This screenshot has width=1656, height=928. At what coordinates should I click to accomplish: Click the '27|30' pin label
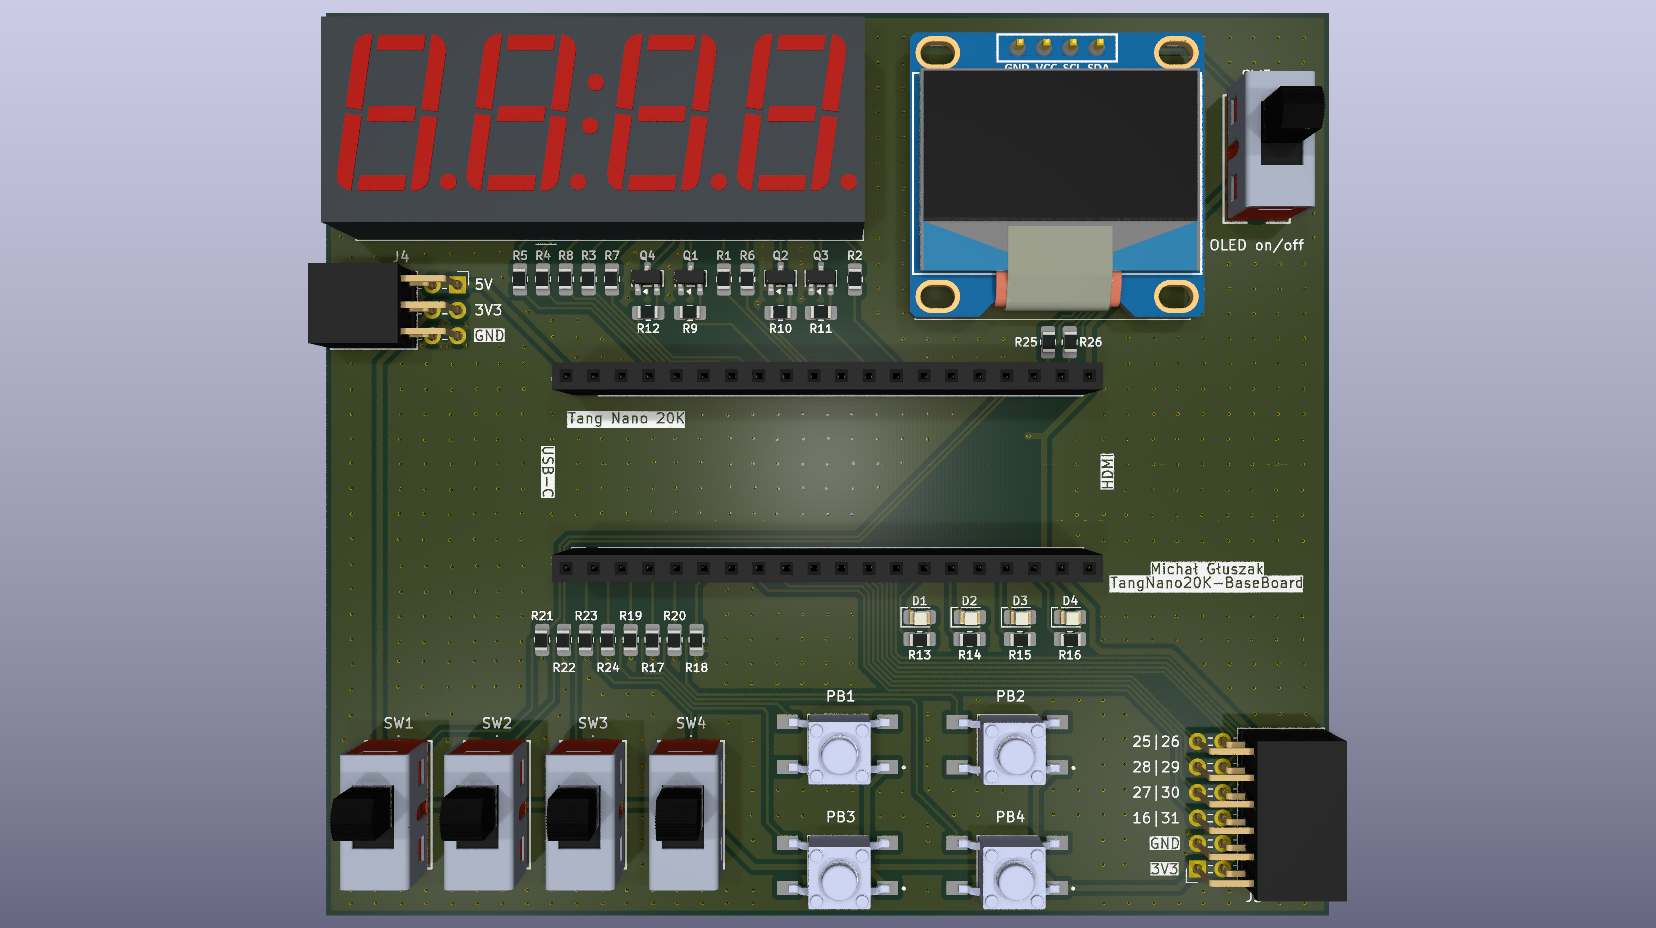pos(1156,792)
